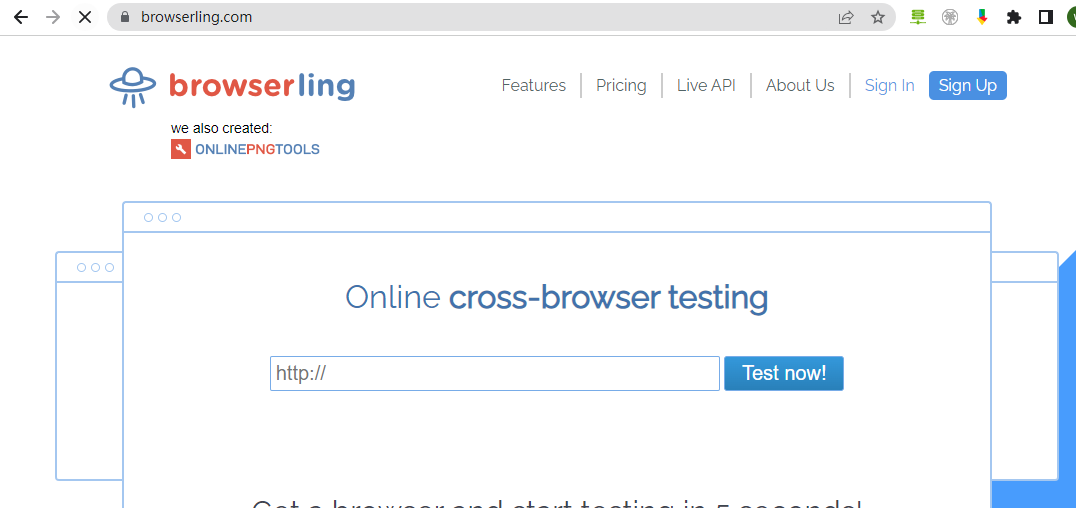Click the Sign In link

click(x=889, y=85)
